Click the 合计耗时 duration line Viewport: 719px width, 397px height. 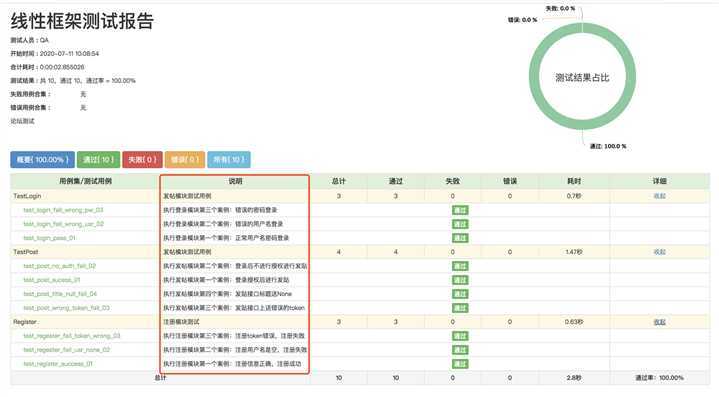coord(47,67)
